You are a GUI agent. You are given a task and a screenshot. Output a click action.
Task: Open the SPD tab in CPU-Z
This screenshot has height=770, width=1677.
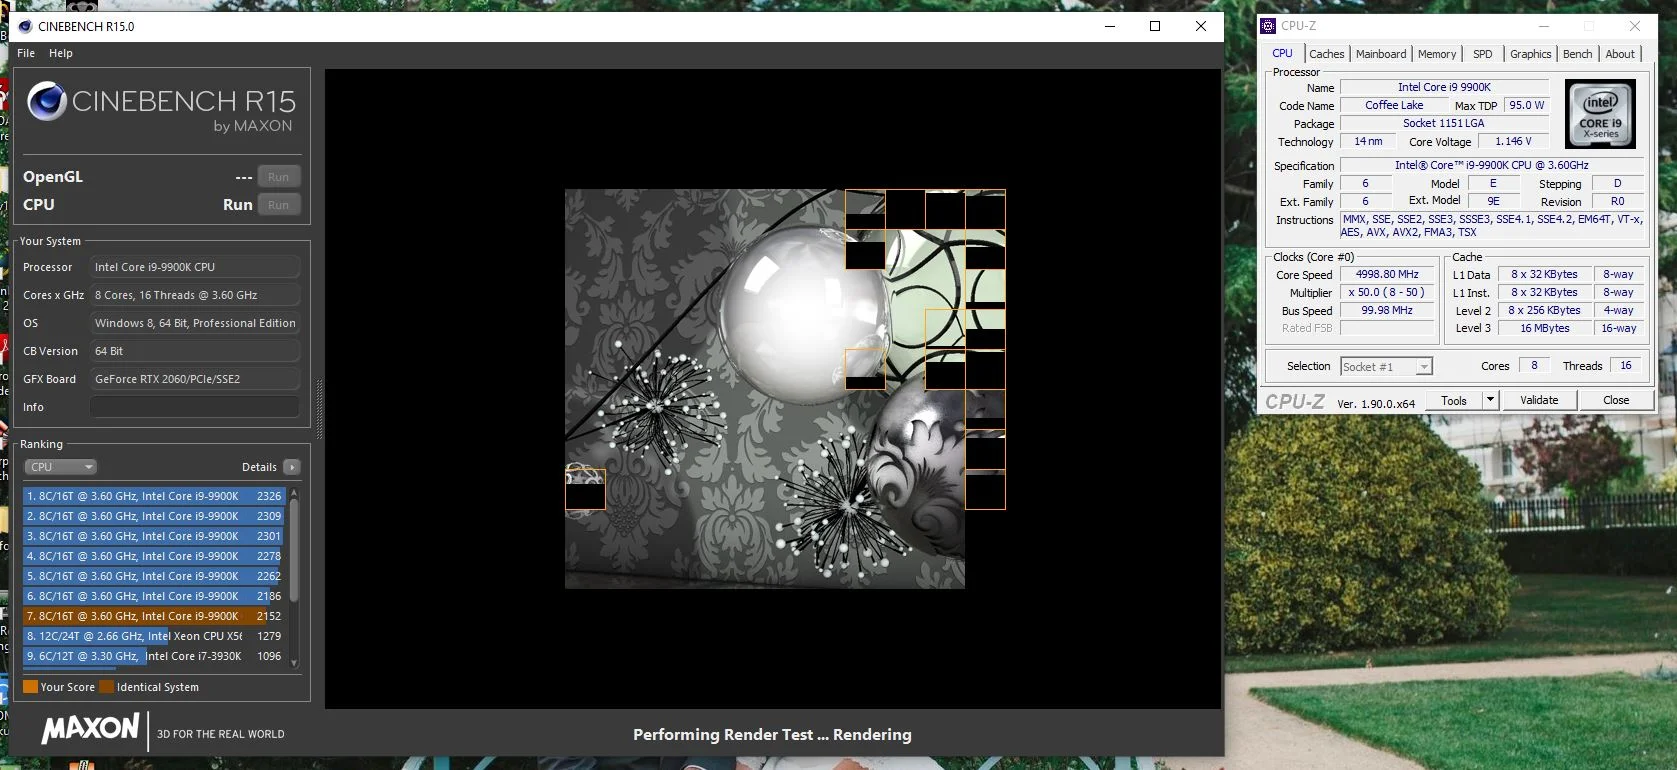(x=1482, y=54)
